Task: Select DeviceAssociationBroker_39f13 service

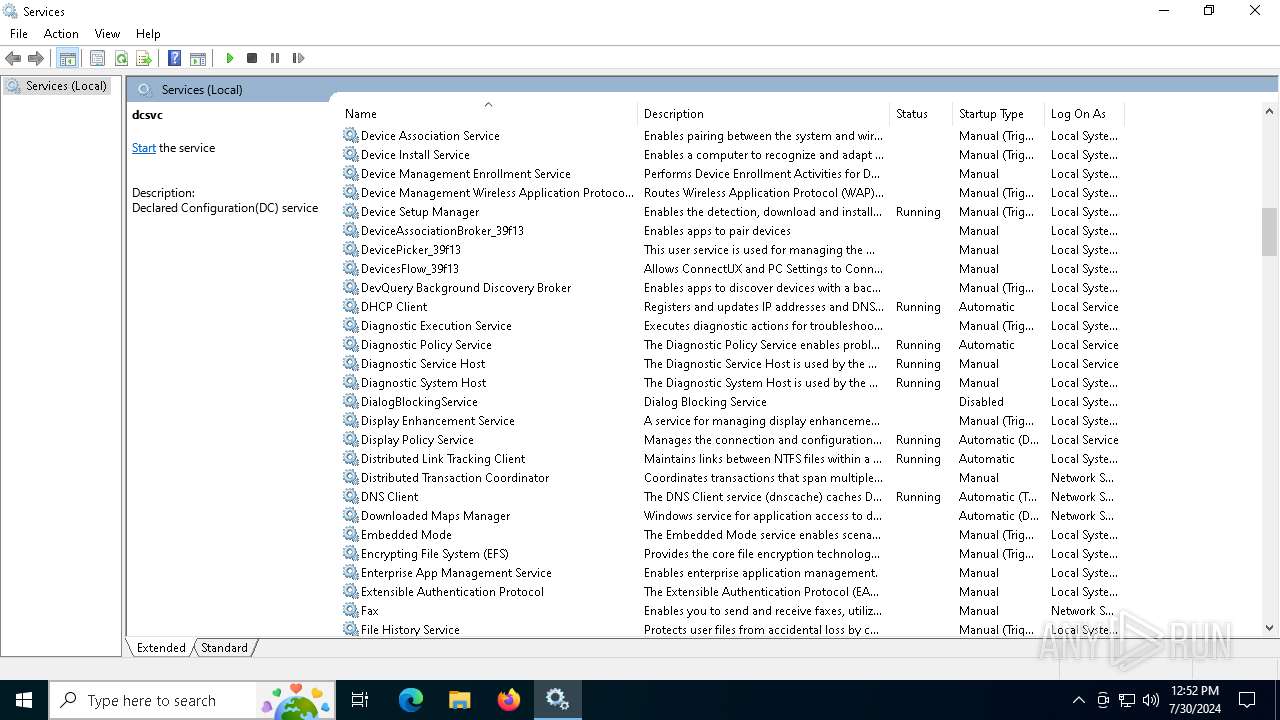Action: tap(731, 231)
